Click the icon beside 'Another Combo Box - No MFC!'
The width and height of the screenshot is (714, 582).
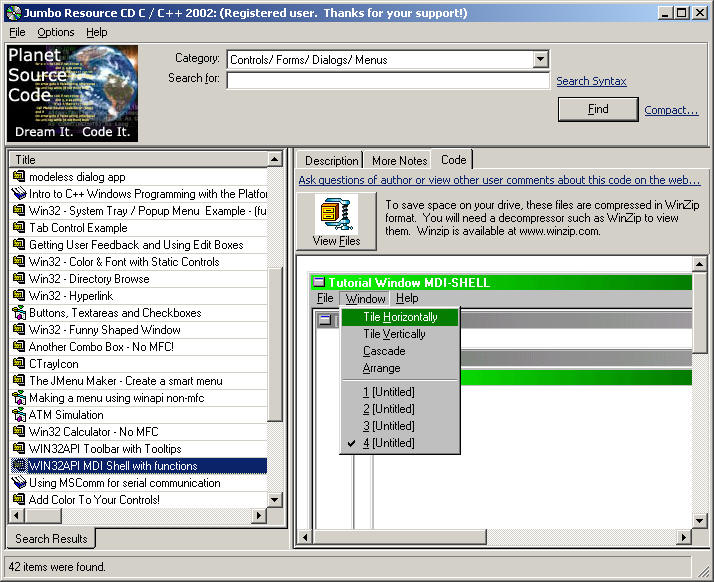click(x=19, y=346)
